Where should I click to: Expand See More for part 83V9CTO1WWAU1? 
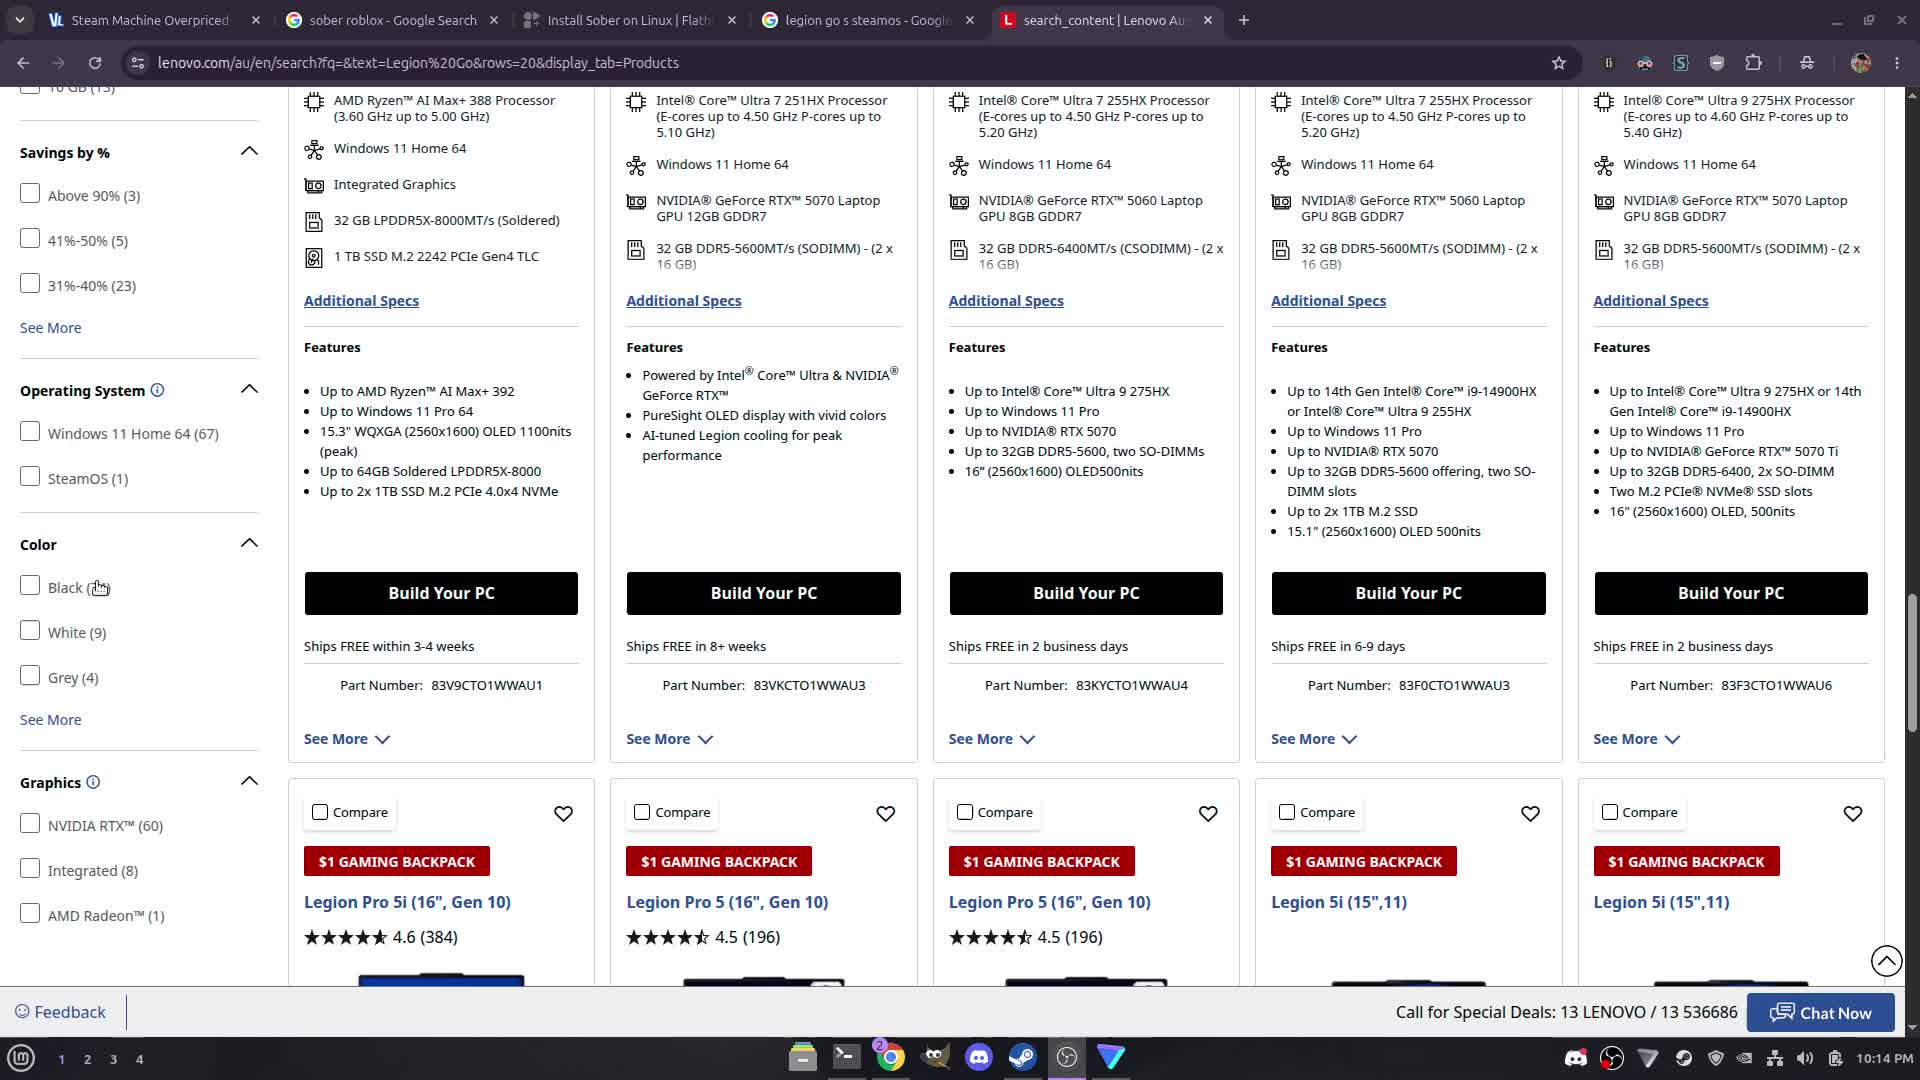pyautogui.click(x=347, y=739)
